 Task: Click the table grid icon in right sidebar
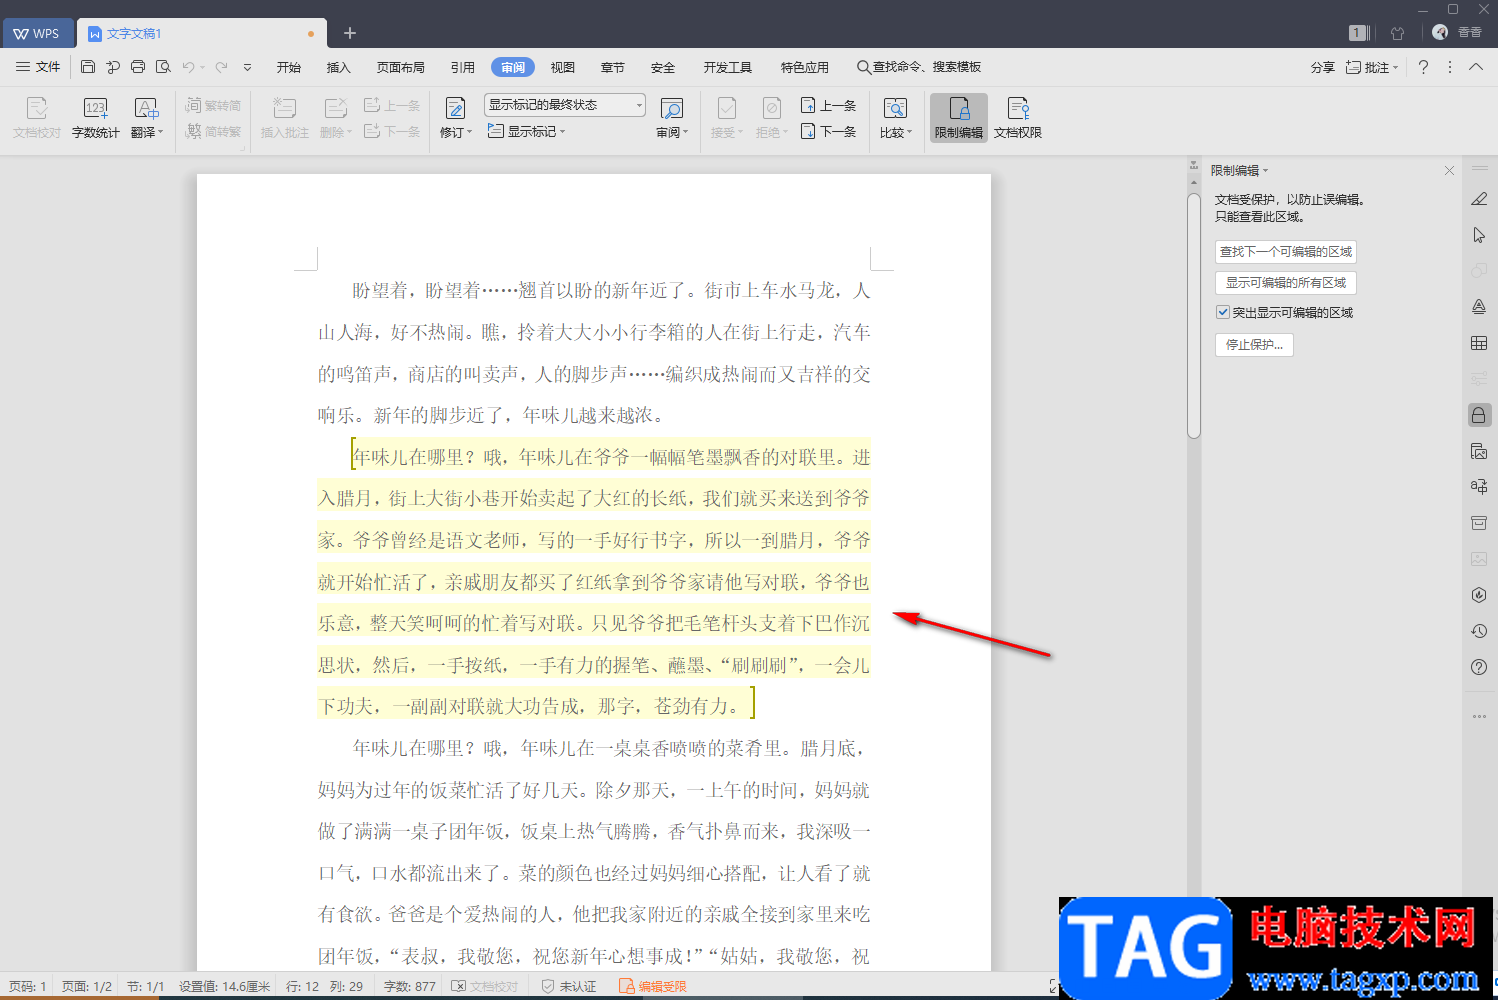click(x=1479, y=343)
